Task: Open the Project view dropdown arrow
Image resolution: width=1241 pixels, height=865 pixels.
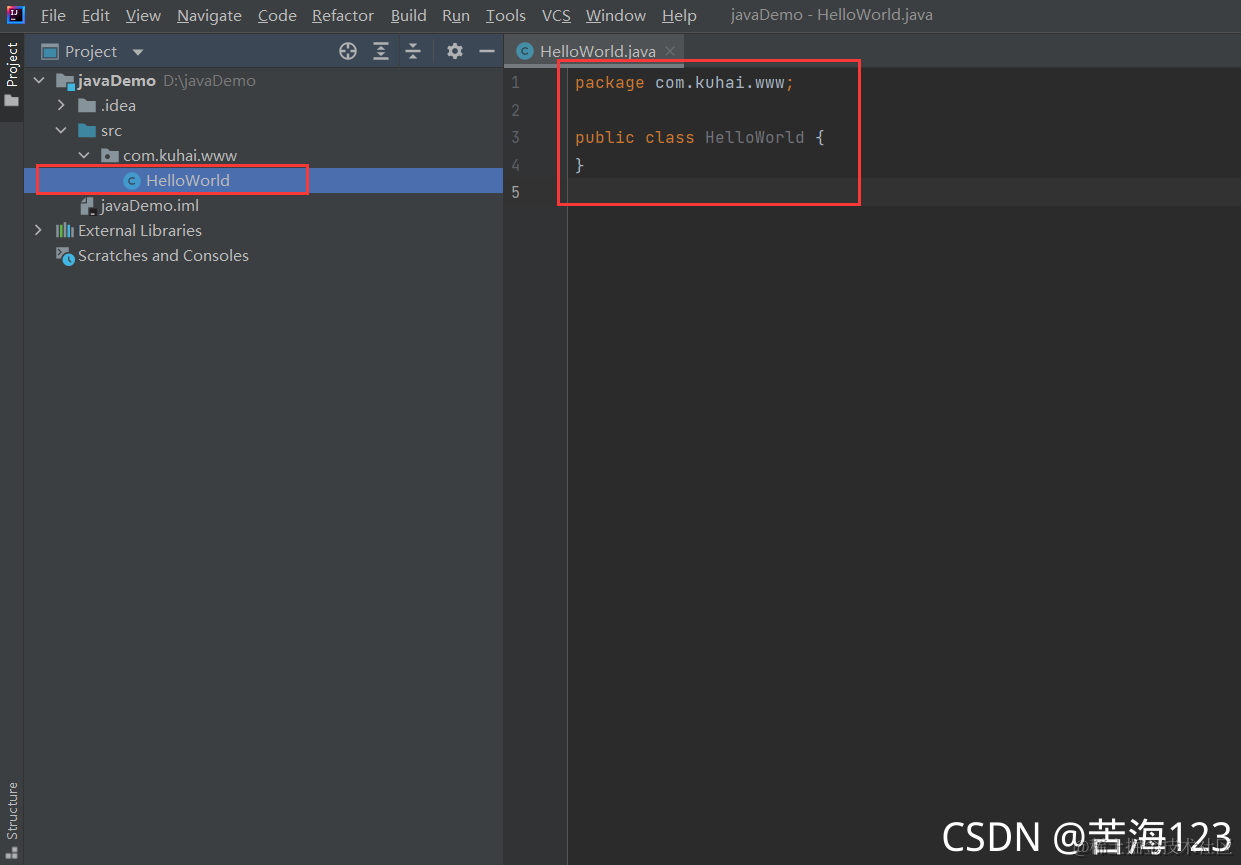Action: pyautogui.click(x=138, y=52)
